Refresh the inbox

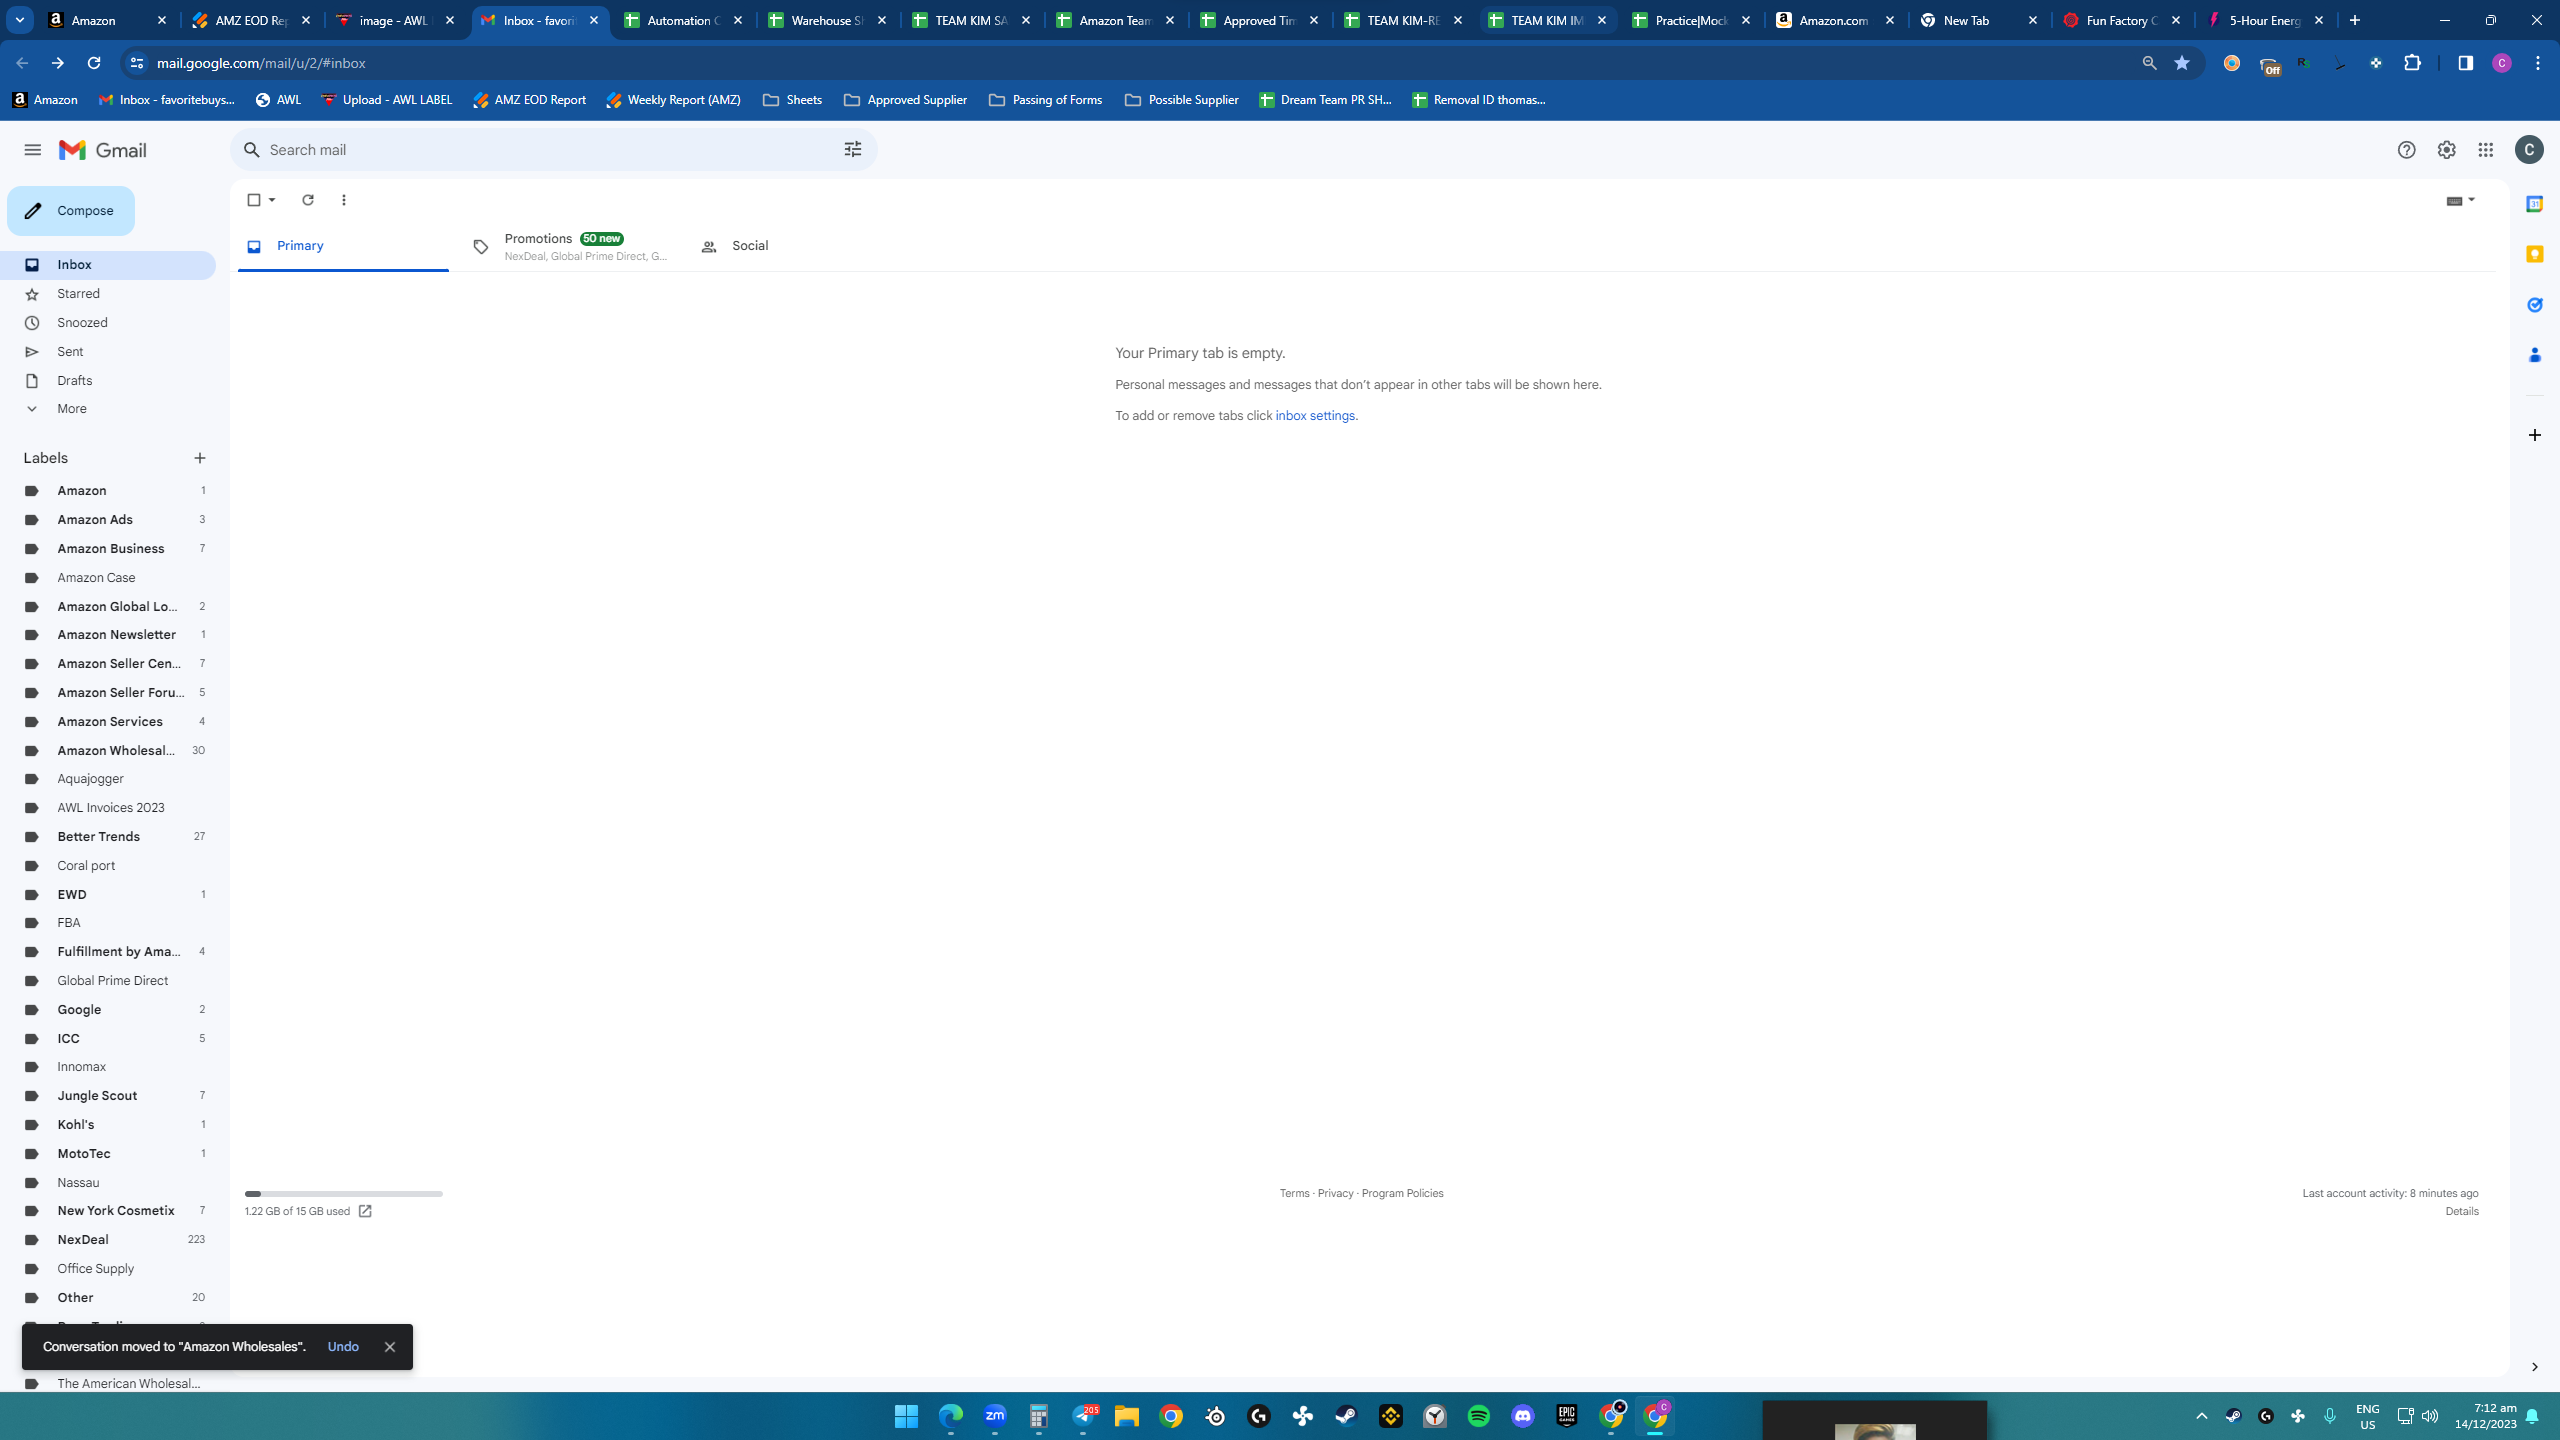(308, 200)
